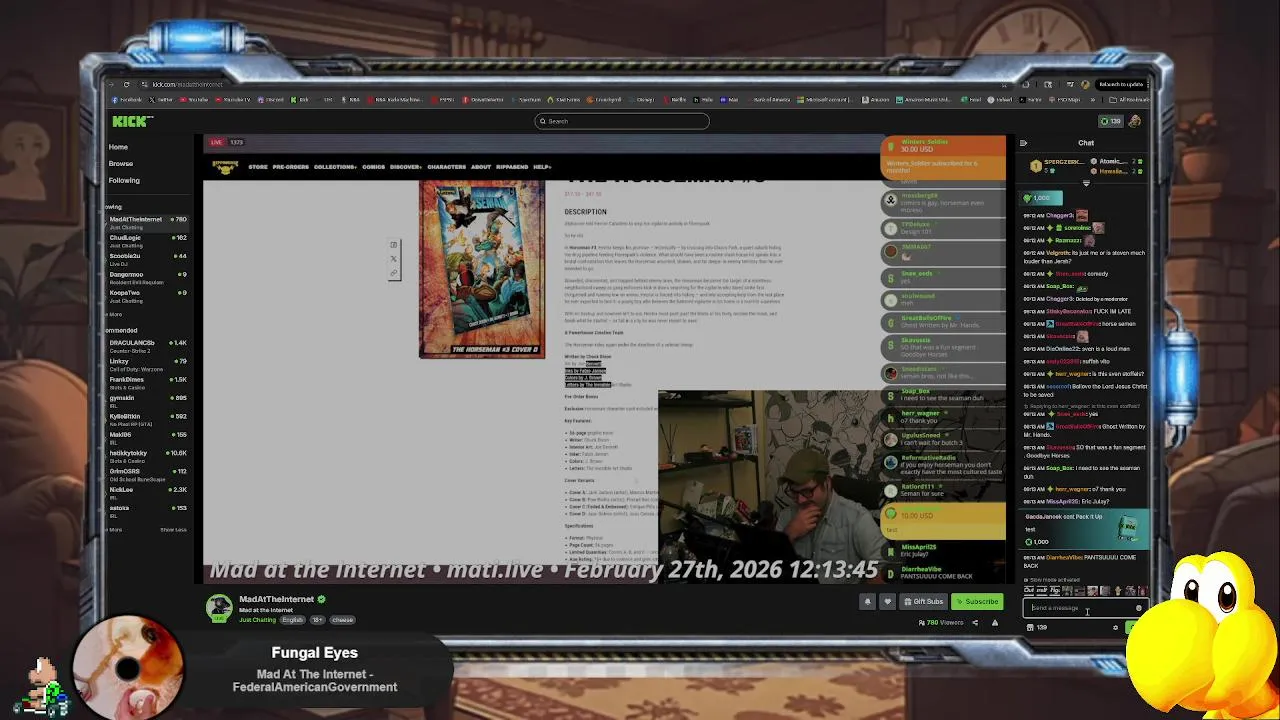Click Show Less under recommended channels
The width and height of the screenshot is (1280, 720).
173,529
